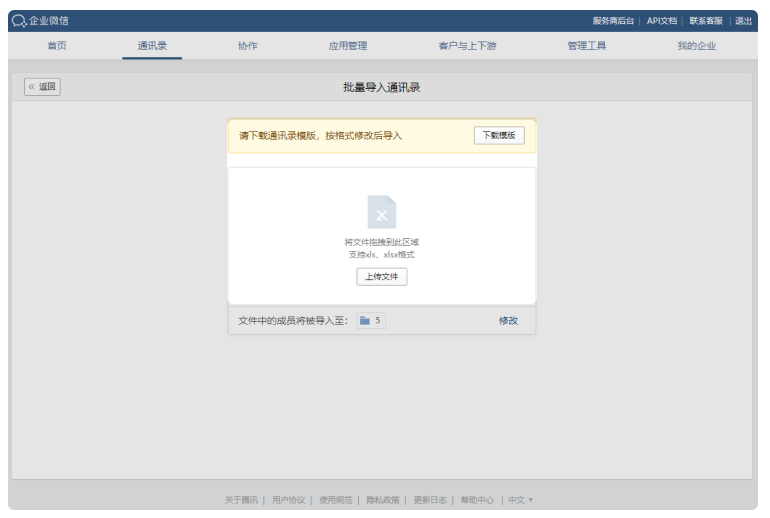The width and height of the screenshot is (770, 518).
Task: Log out using 退出 link
Action: coord(744,21)
